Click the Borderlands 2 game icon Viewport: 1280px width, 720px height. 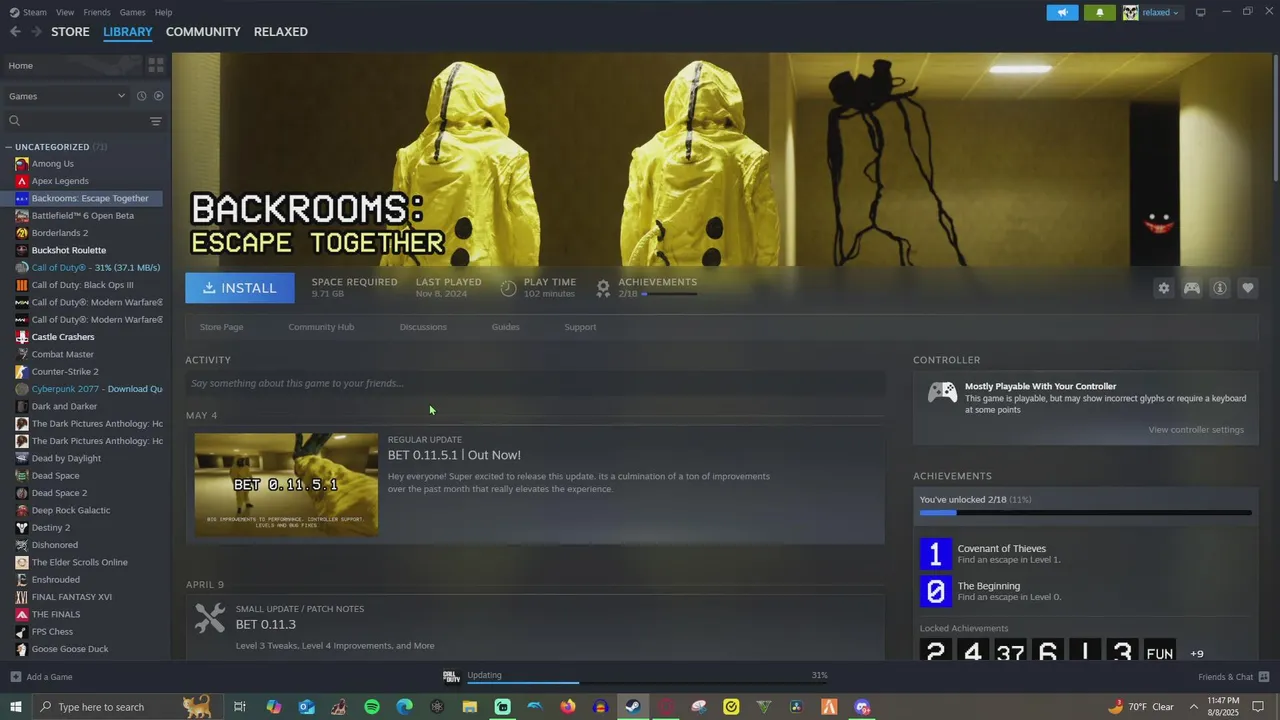(x=22, y=233)
